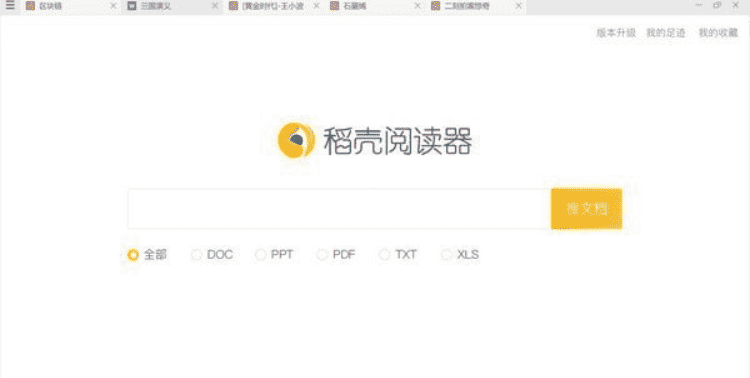Select the PPT file type filter
750x378 pixels.
pyautogui.click(x=260, y=255)
